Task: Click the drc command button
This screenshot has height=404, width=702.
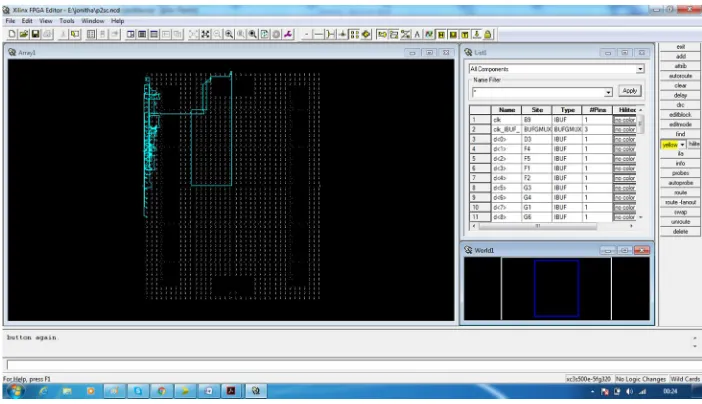Action: 681,105
